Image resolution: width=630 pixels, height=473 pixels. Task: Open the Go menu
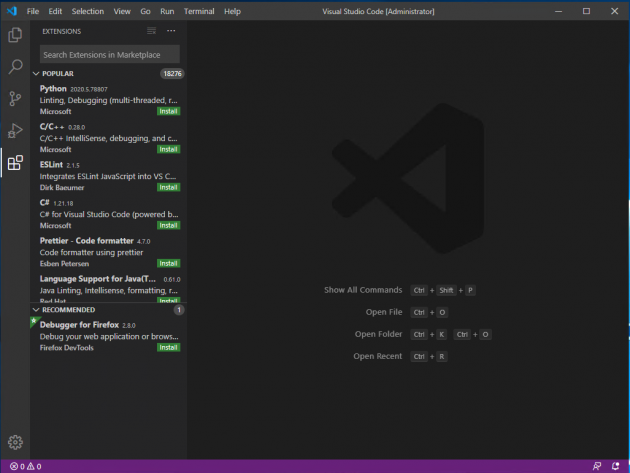145,11
